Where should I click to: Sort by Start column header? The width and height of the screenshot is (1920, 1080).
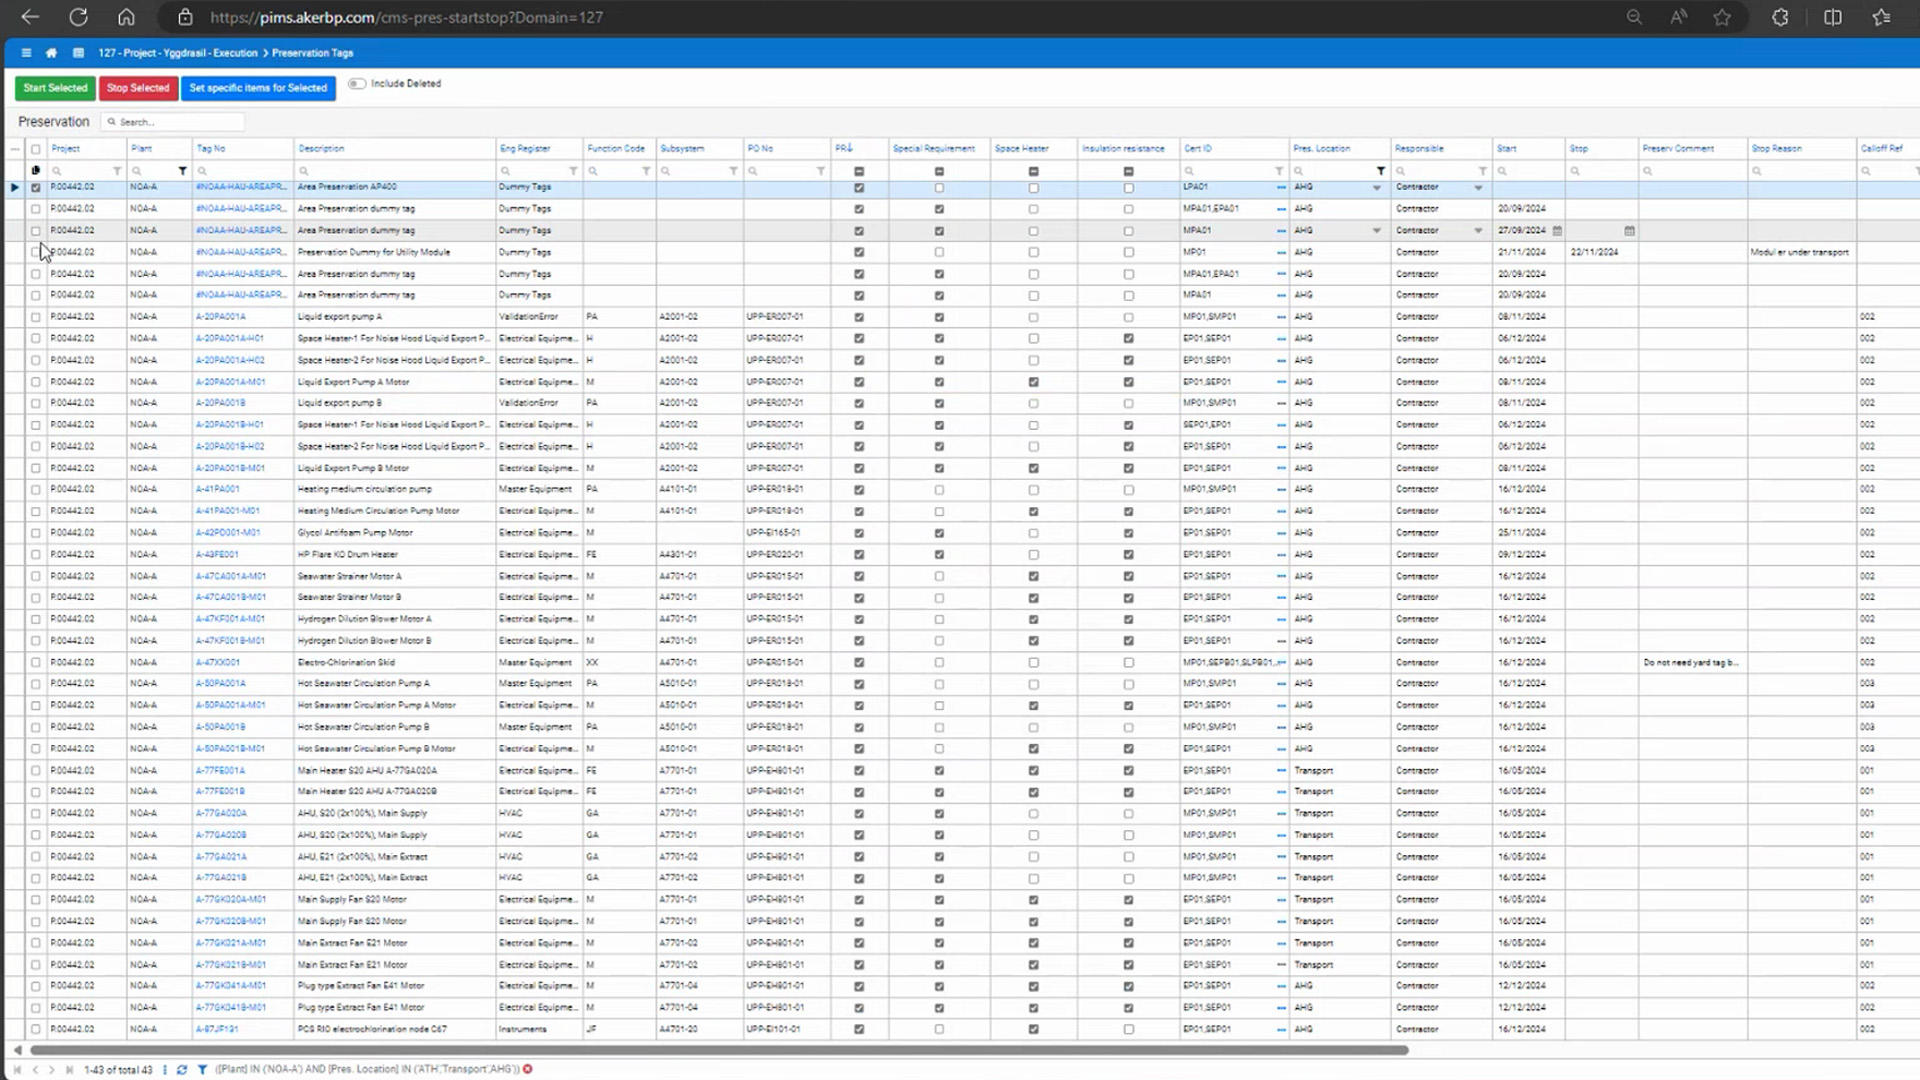click(1507, 148)
